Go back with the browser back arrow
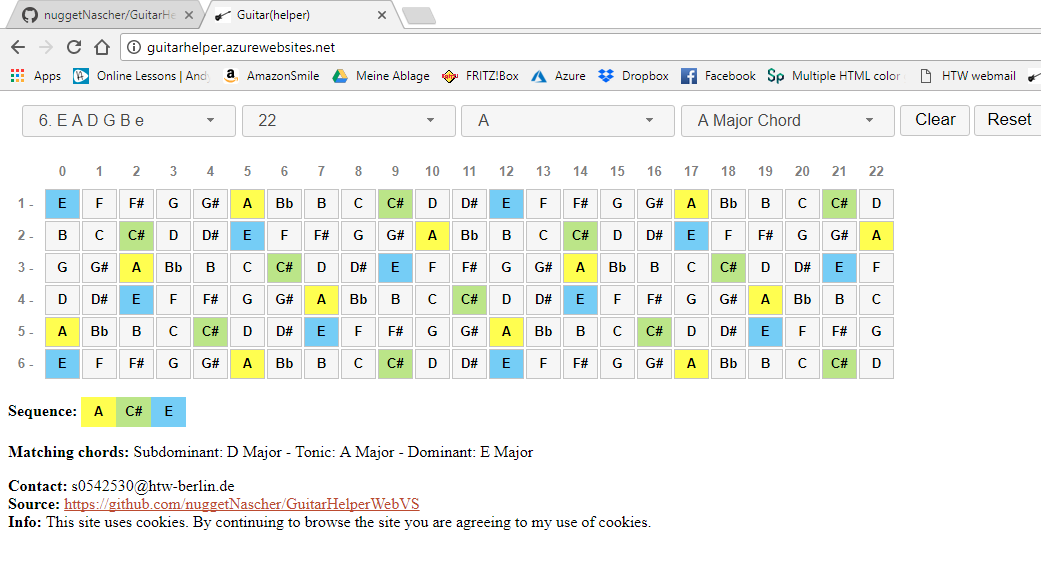 [18, 47]
